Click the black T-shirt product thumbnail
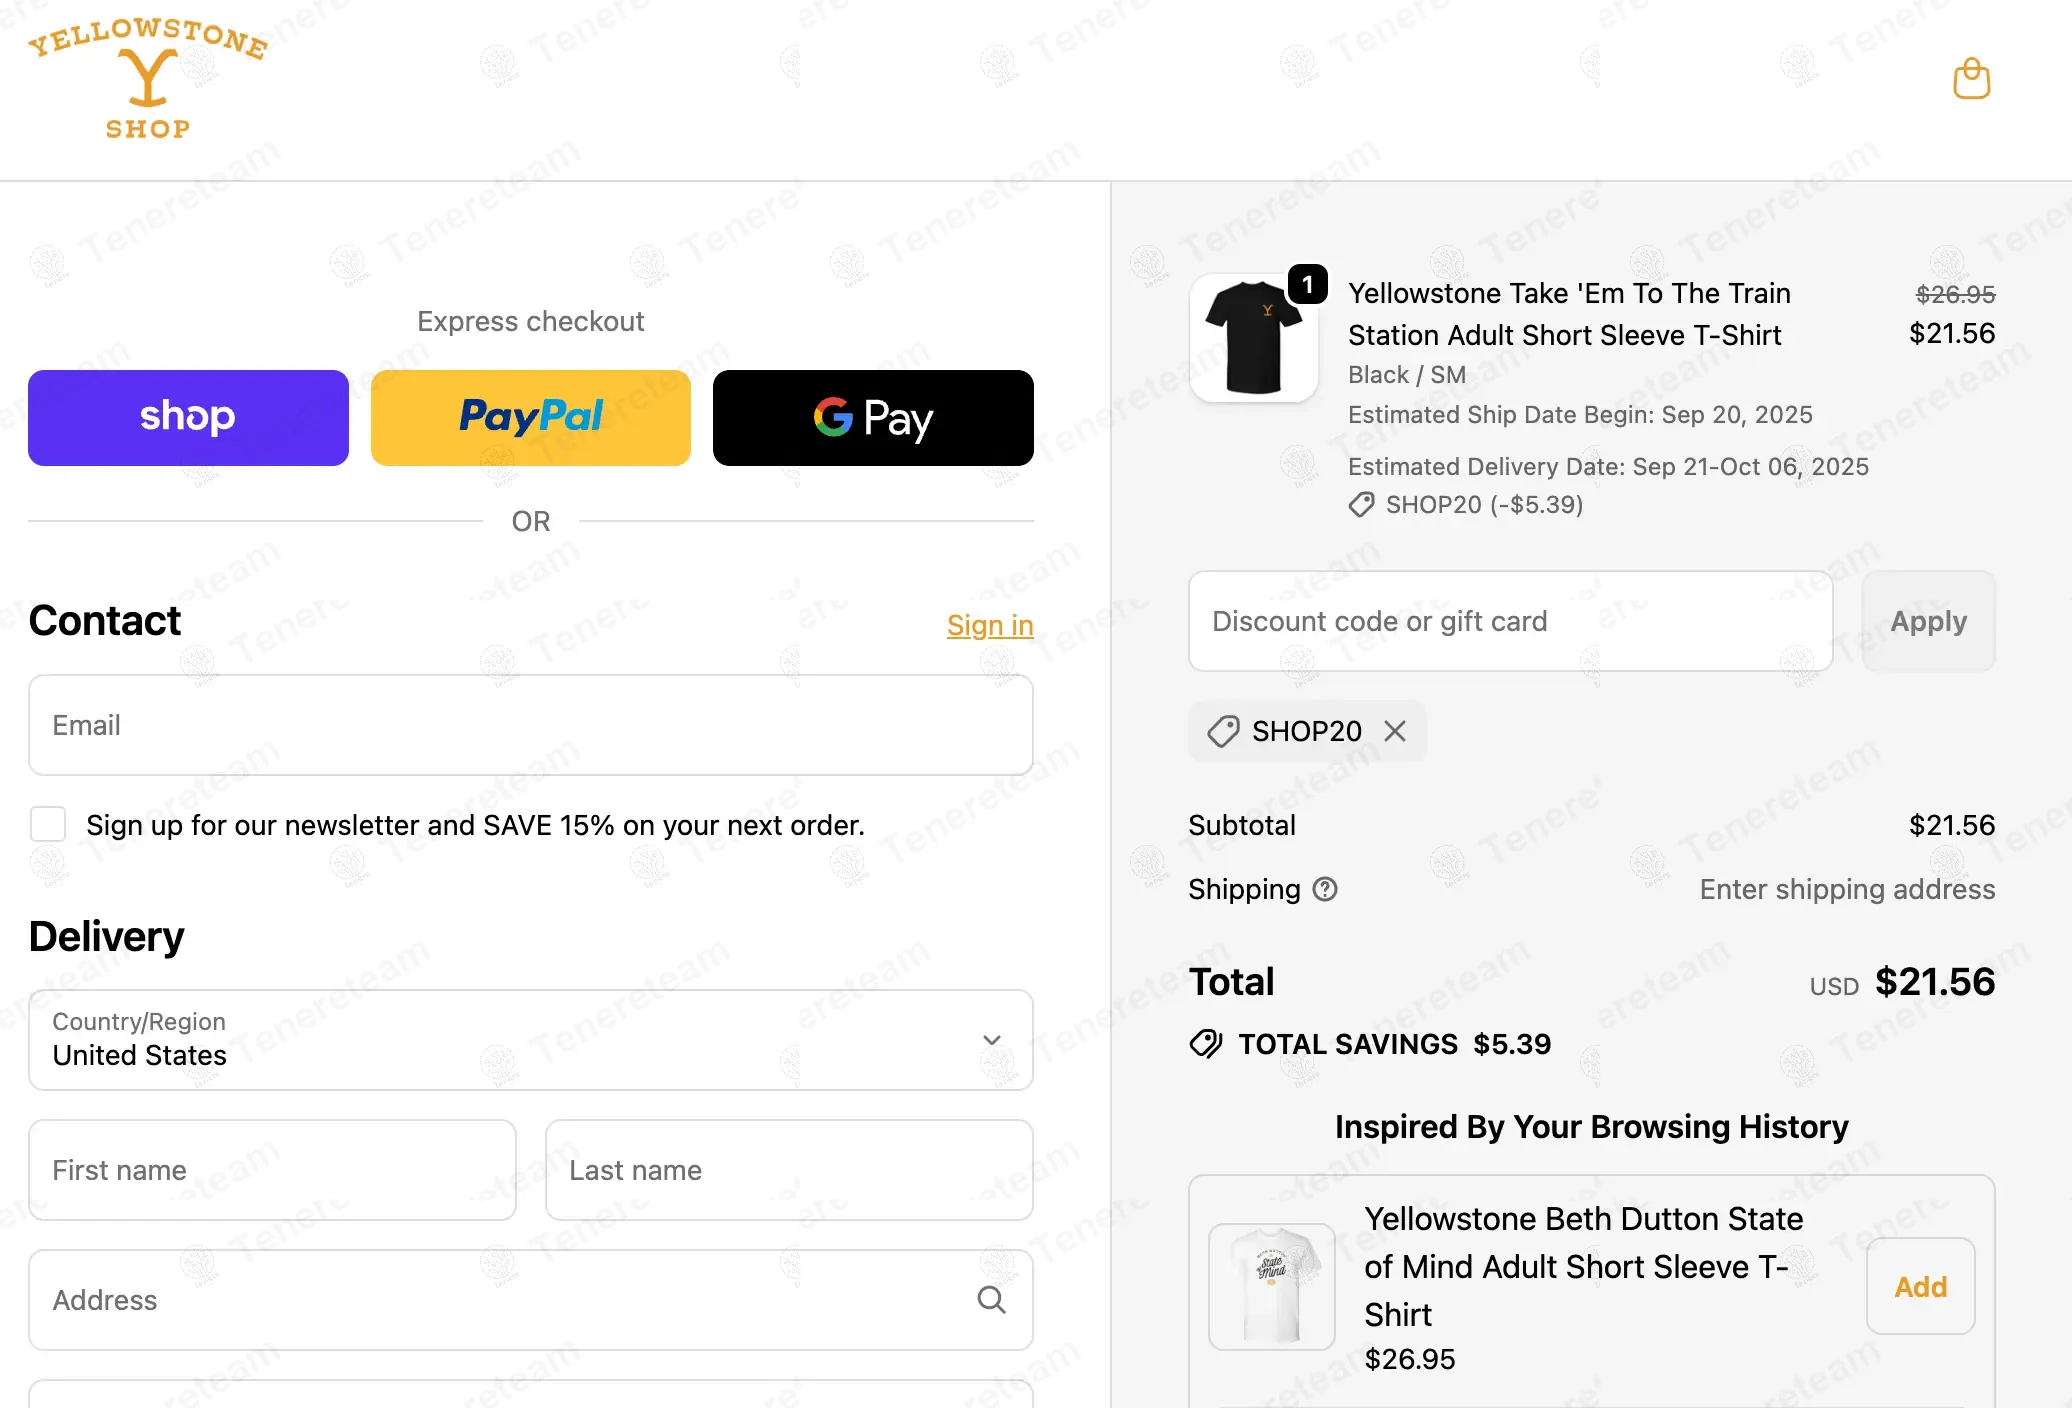This screenshot has height=1408, width=2072. (1253, 339)
